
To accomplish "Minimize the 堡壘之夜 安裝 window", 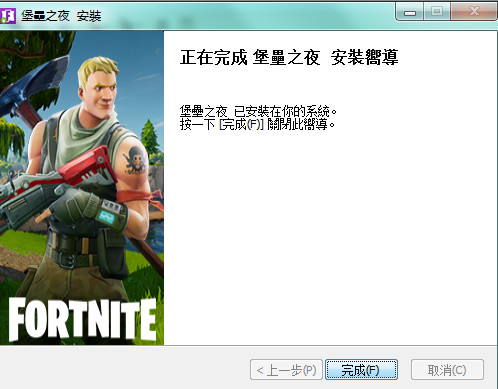I will pyautogui.click(x=410, y=12).
